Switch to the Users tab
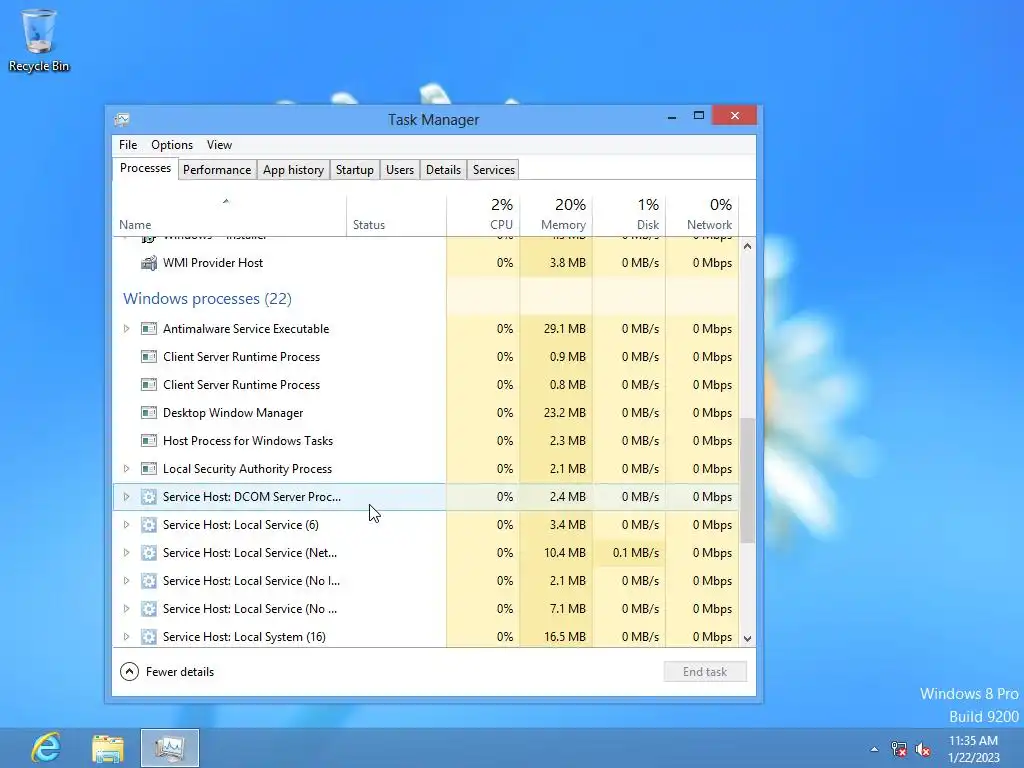This screenshot has width=1024, height=768. tap(400, 170)
